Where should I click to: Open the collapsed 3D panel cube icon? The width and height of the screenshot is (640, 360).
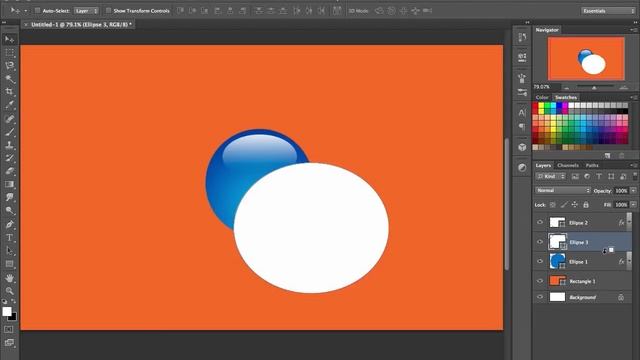(x=522, y=147)
